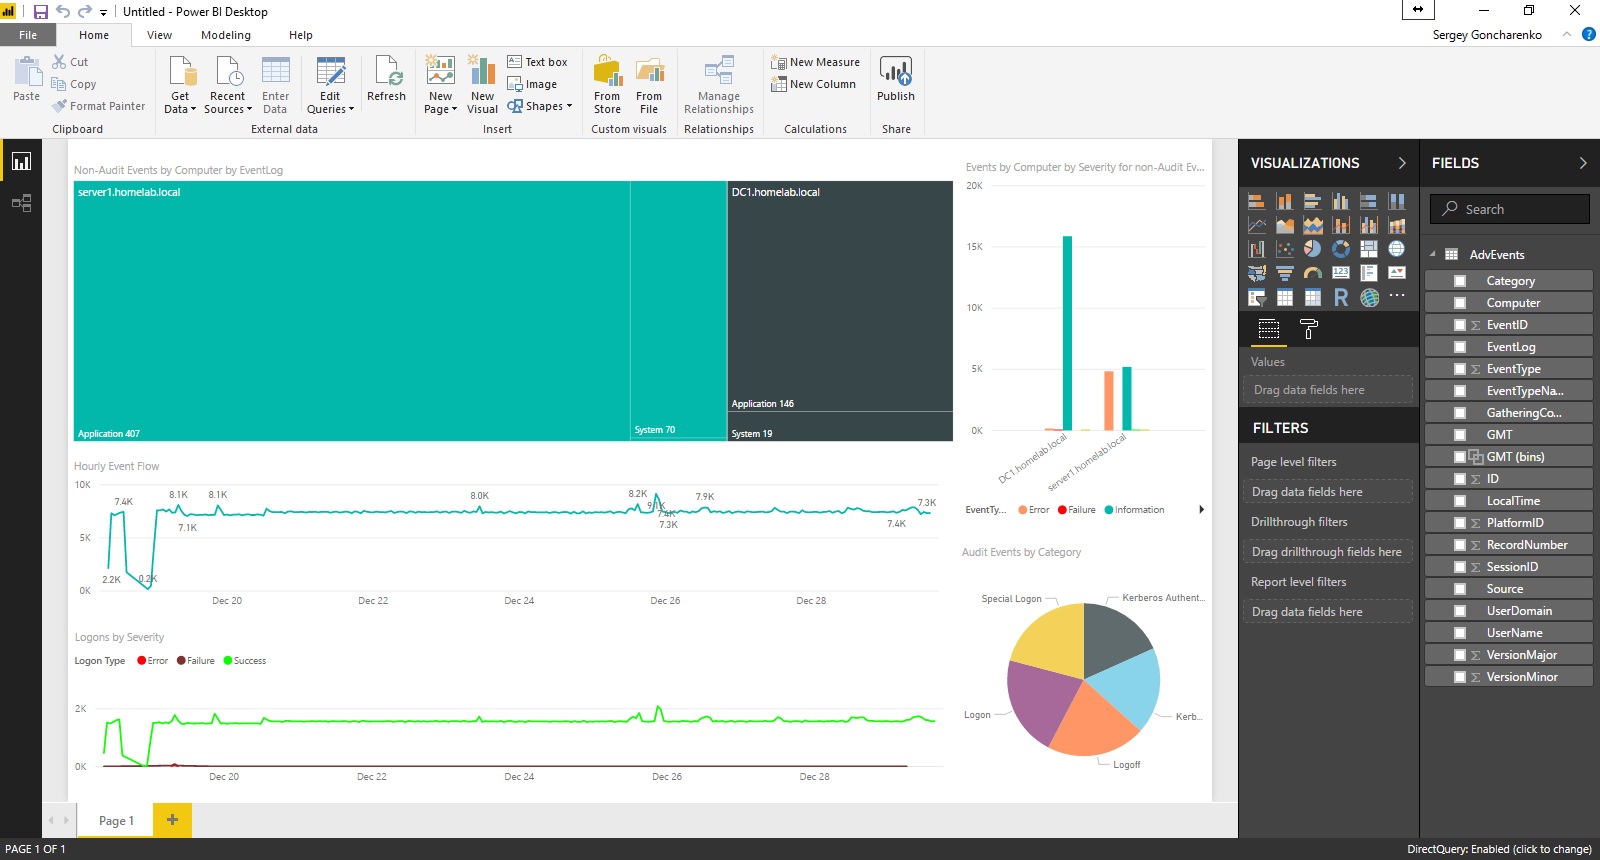The width and height of the screenshot is (1600, 860).
Task: Check the Computer field checkbox
Action: point(1460,303)
